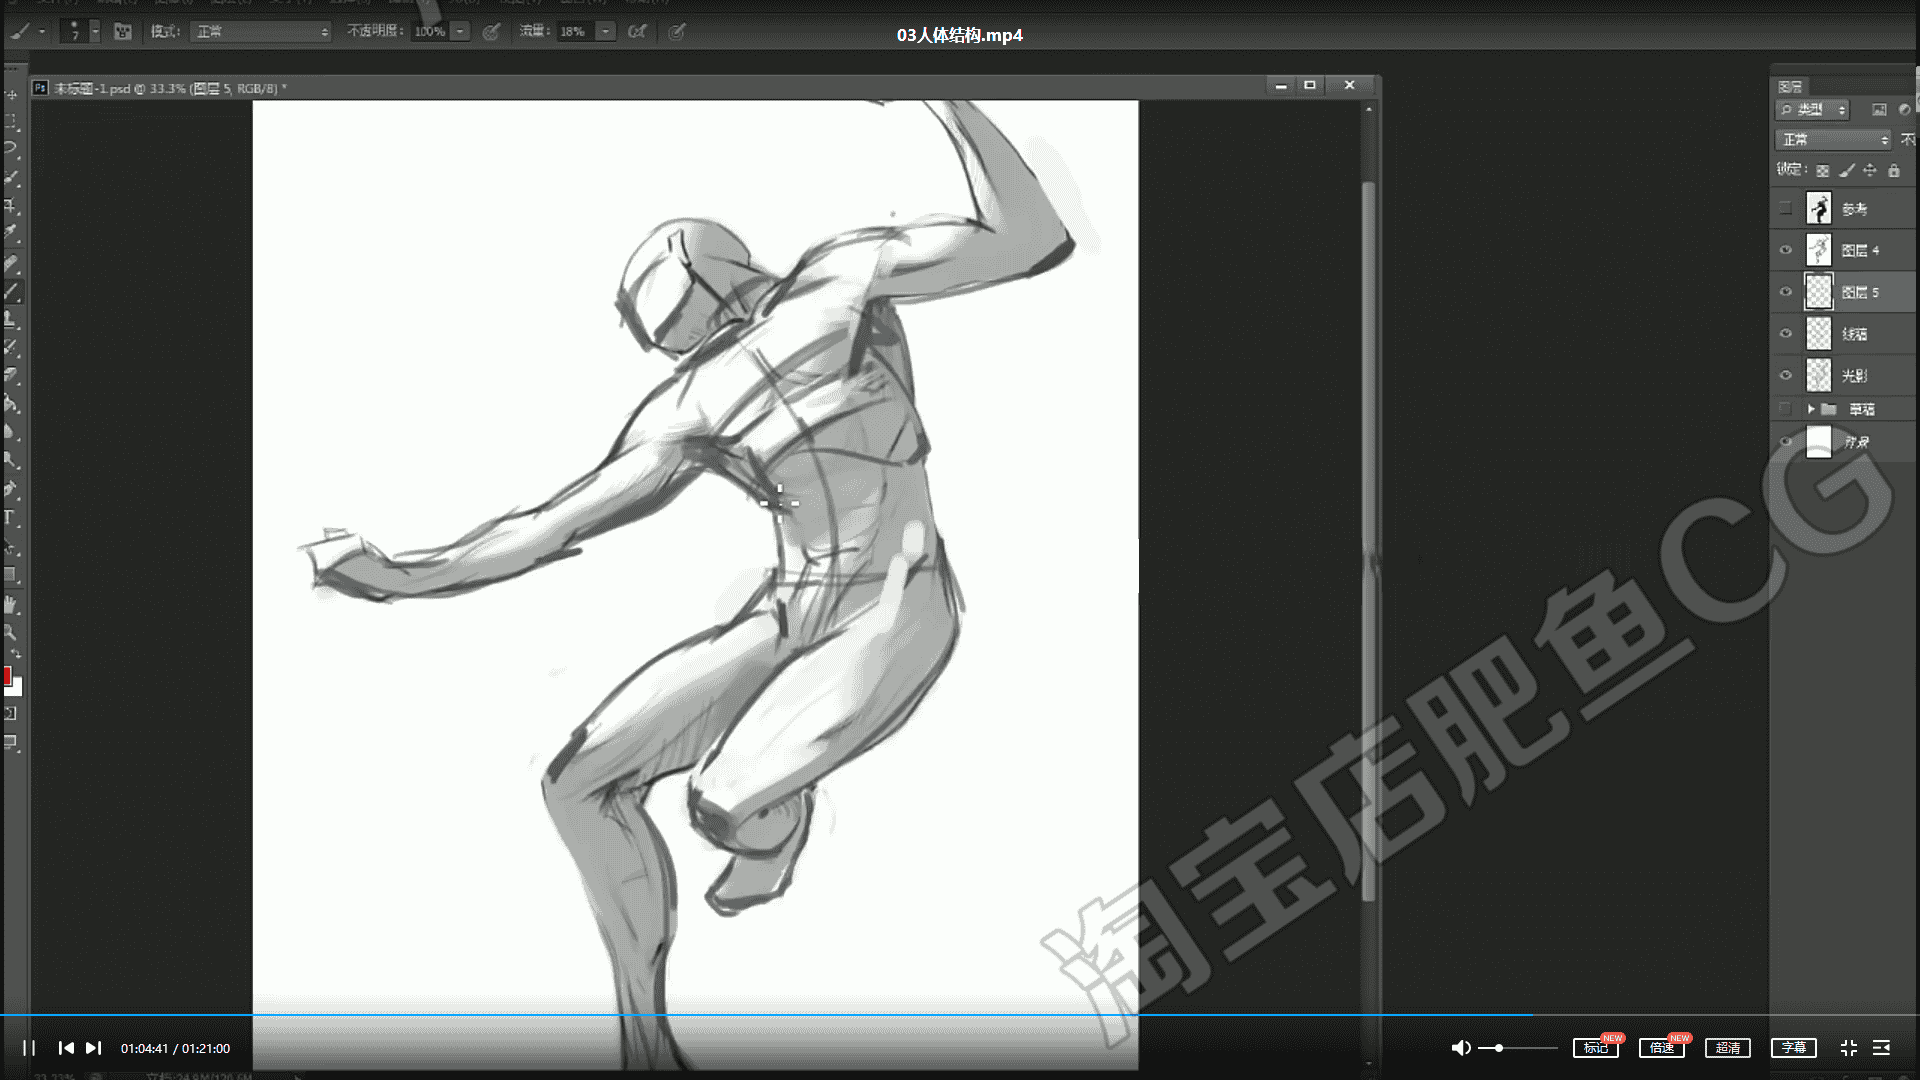Select the Crop tool in toolbar
The image size is (1920, 1080).
click(x=11, y=206)
